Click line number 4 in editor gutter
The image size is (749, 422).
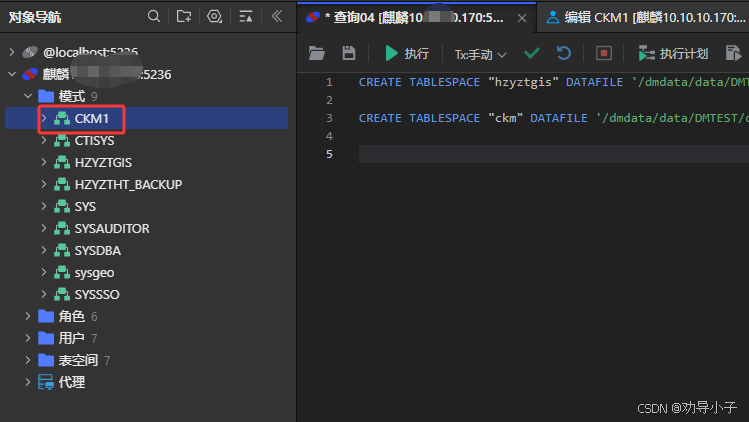329,136
